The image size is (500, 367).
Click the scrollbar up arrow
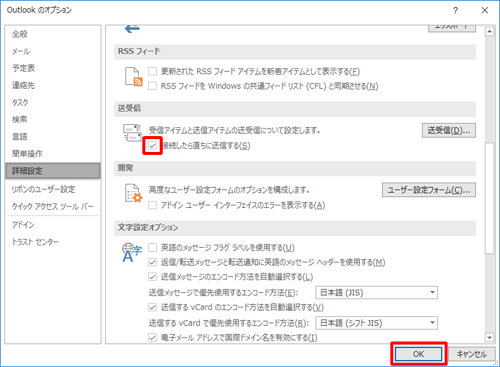pyautogui.click(x=489, y=31)
